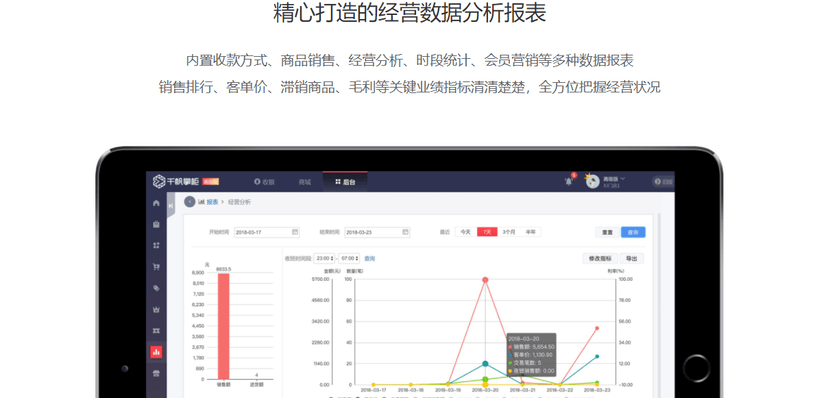Open the 23:00 night-shift start time selector
The image size is (828, 398).
324,259
